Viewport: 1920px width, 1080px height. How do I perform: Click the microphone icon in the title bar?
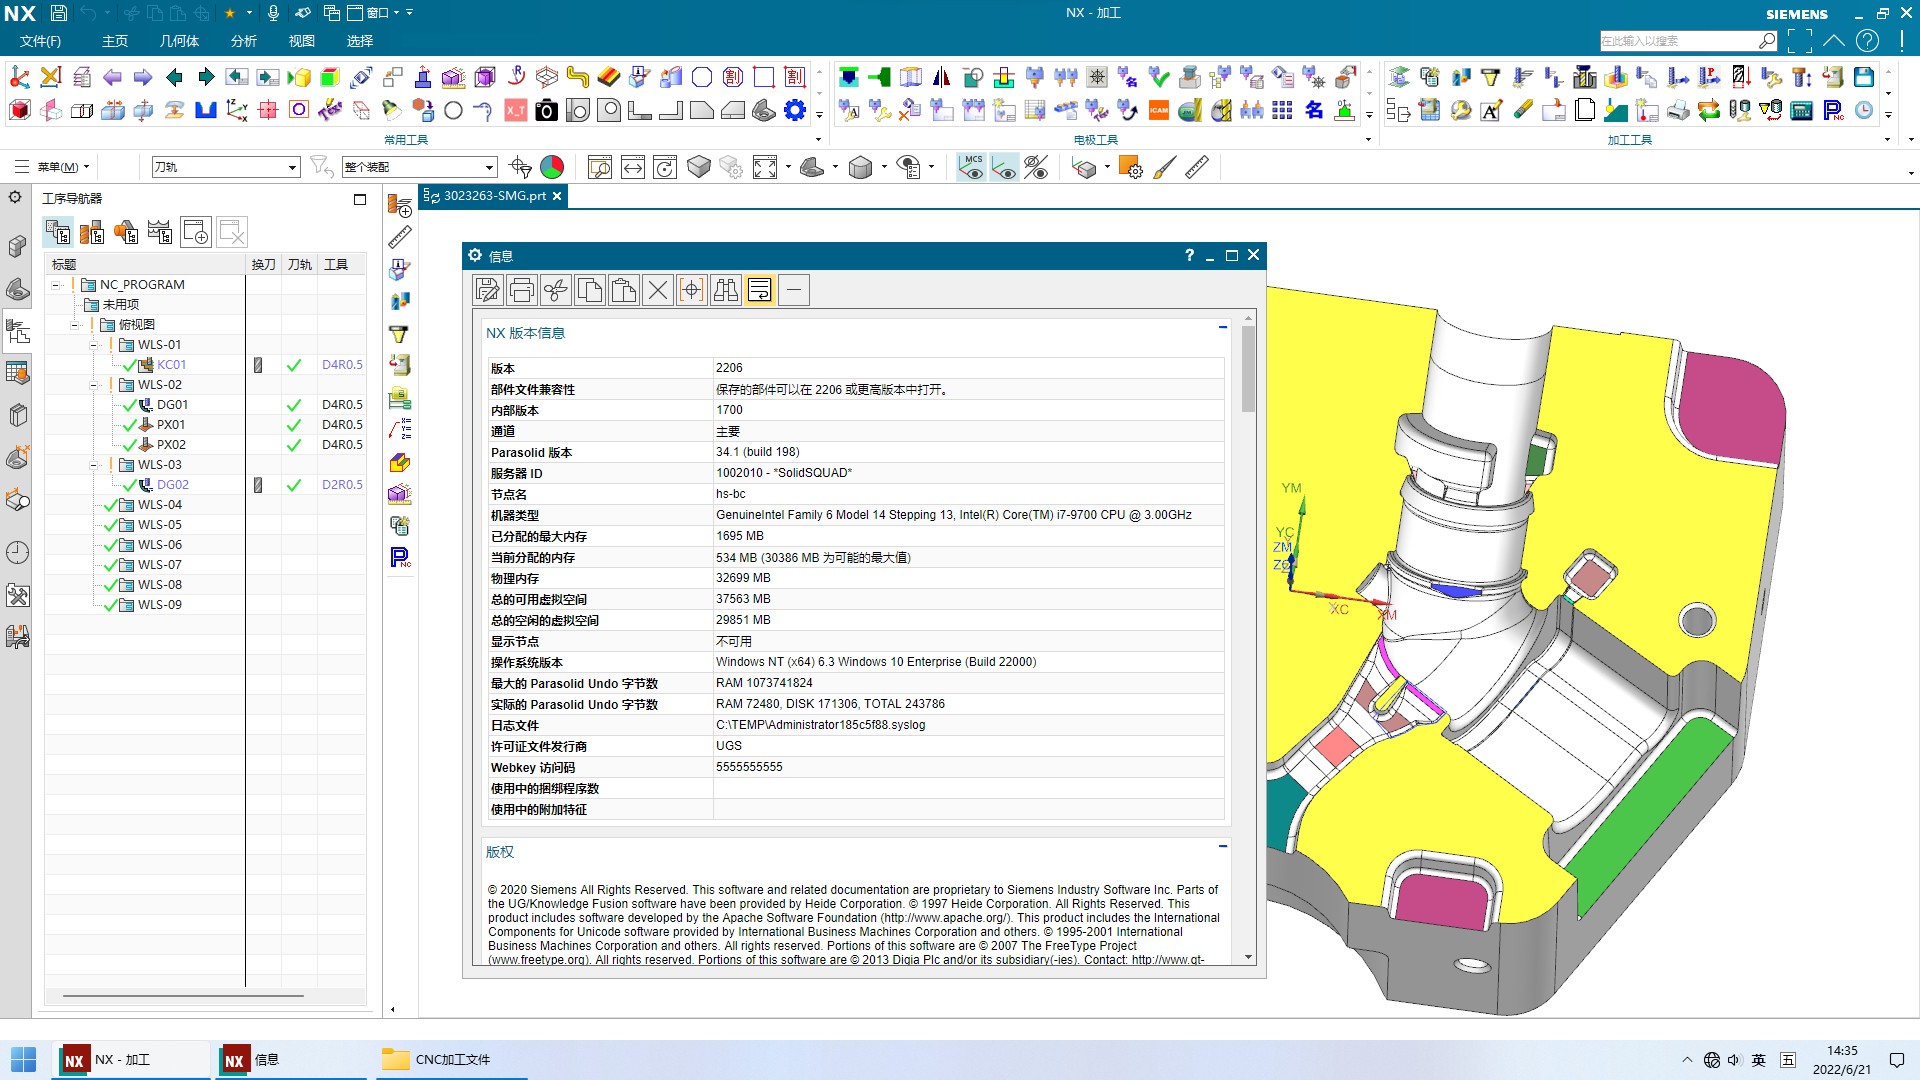[273, 13]
